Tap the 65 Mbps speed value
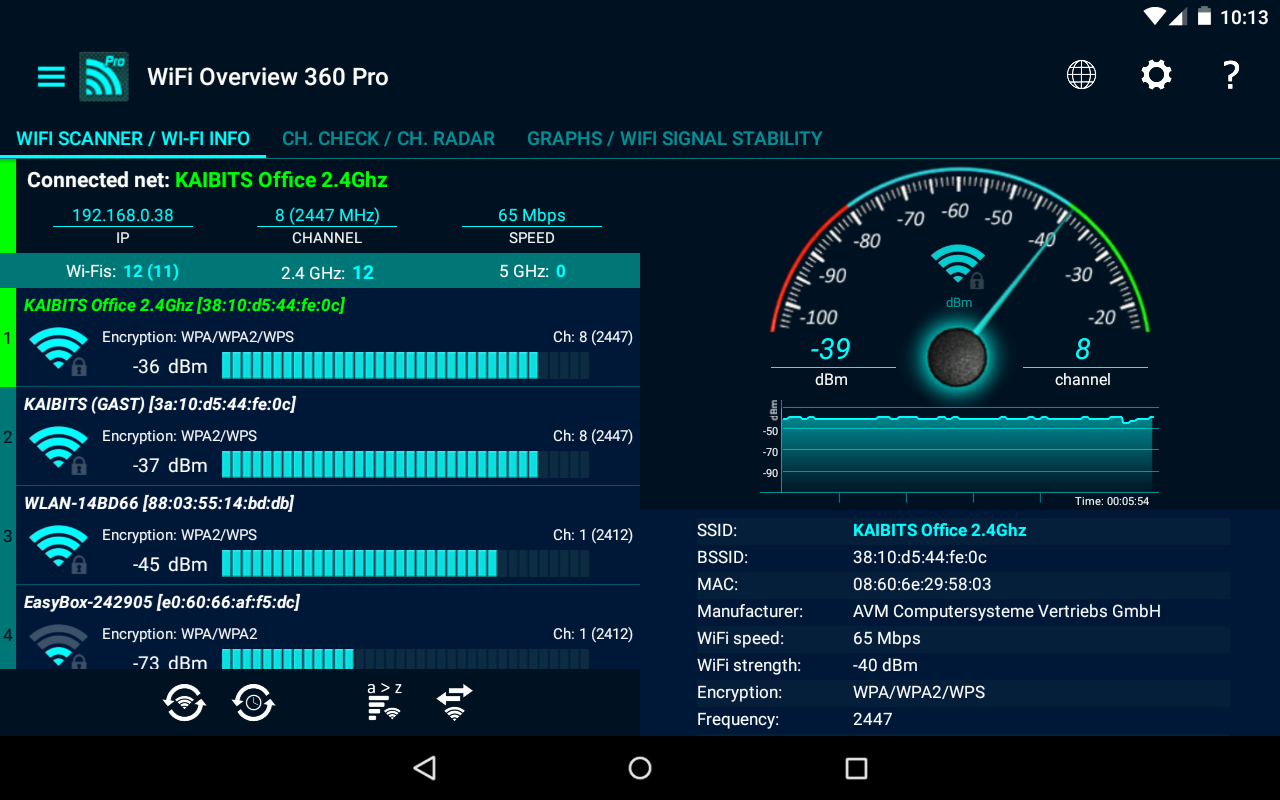1280x800 pixels. (532, 215)
